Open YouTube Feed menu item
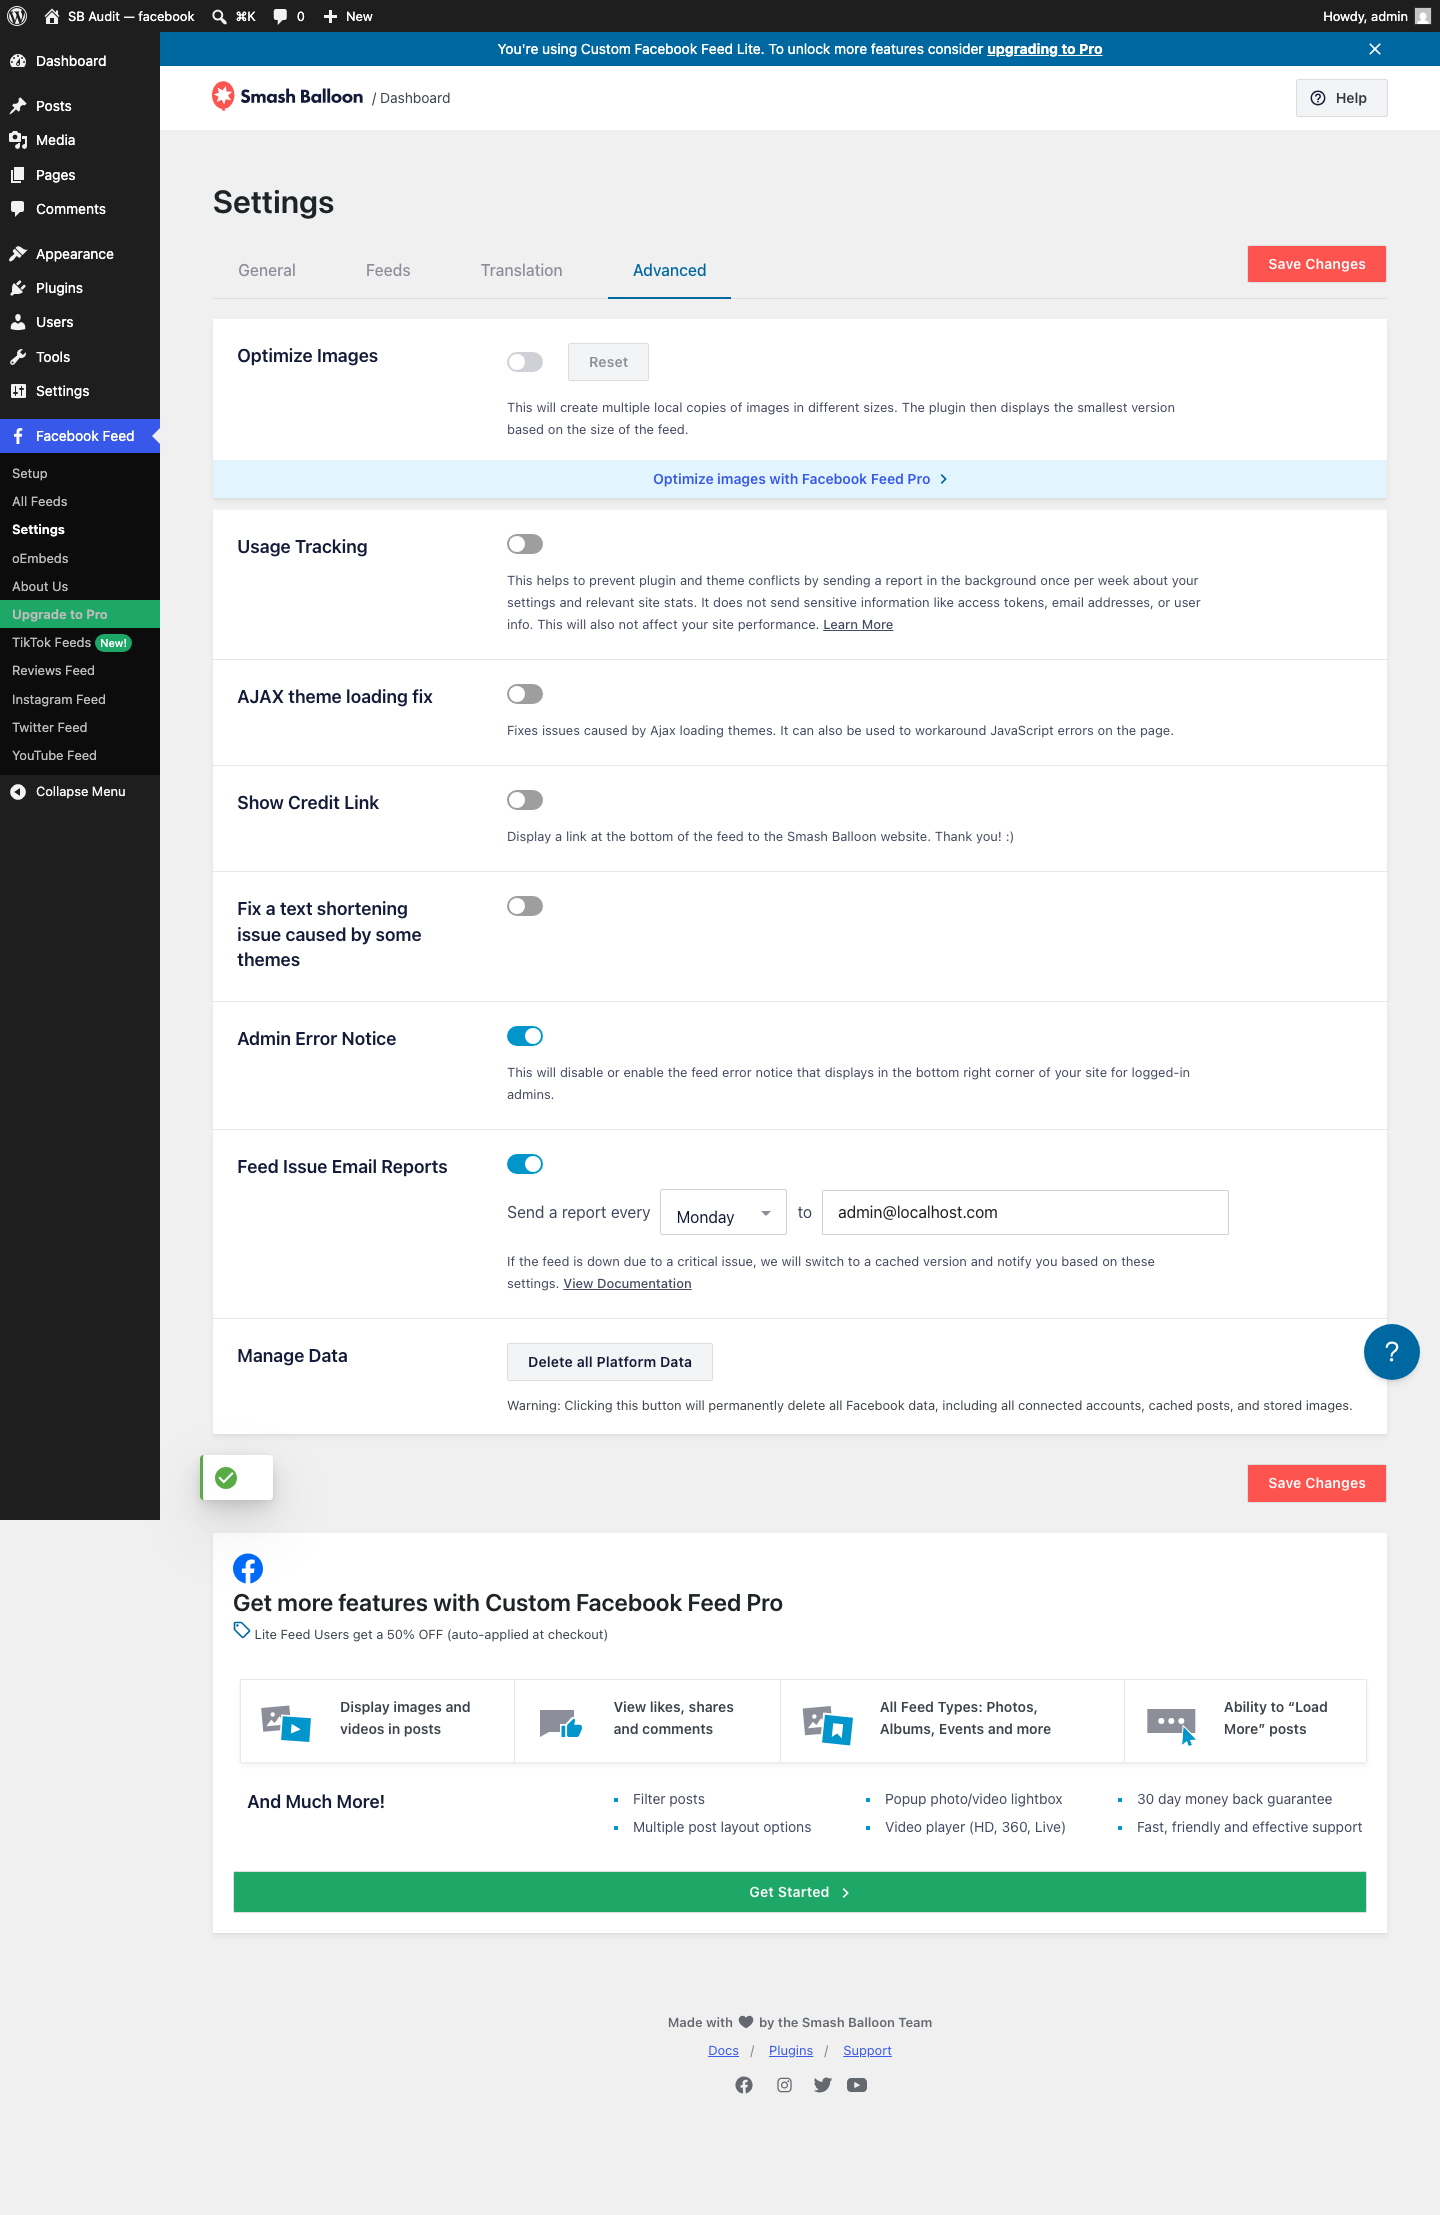This screenshot has height=2215, width=1440. 80,755
